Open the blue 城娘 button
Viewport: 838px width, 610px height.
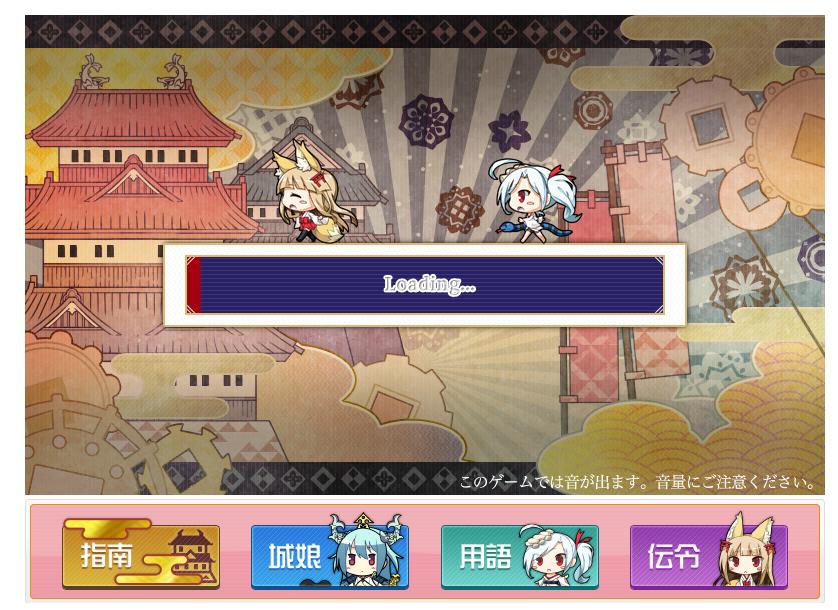(330, 555)
